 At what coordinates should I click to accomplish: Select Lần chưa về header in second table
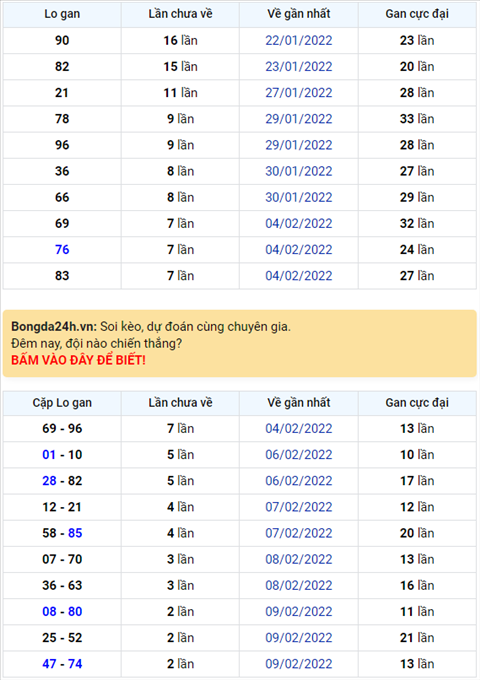(x=180, y=403)
